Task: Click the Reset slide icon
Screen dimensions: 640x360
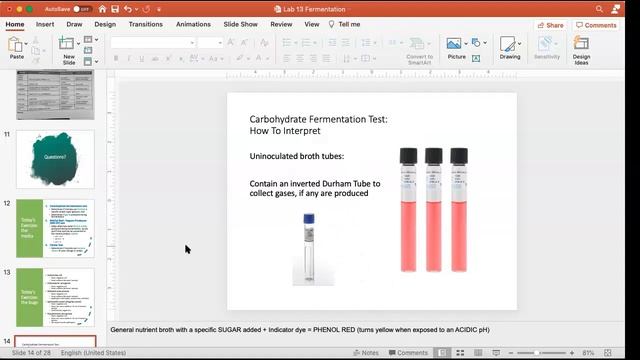Action: (88, 50)
